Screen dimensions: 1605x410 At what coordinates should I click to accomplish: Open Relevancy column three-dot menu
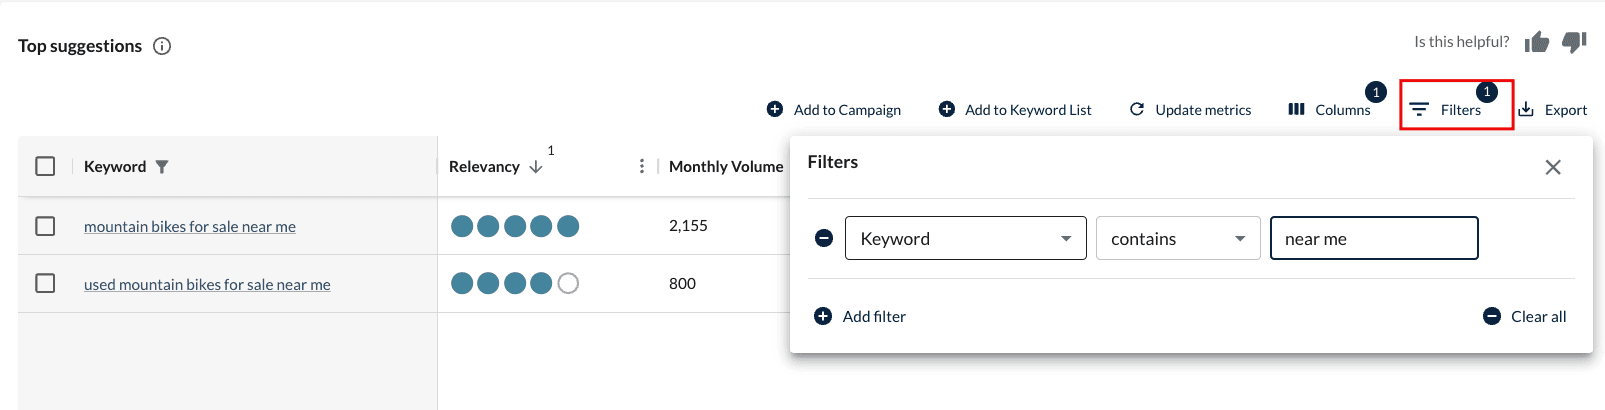pyautogui.click(x=641, y=166)
